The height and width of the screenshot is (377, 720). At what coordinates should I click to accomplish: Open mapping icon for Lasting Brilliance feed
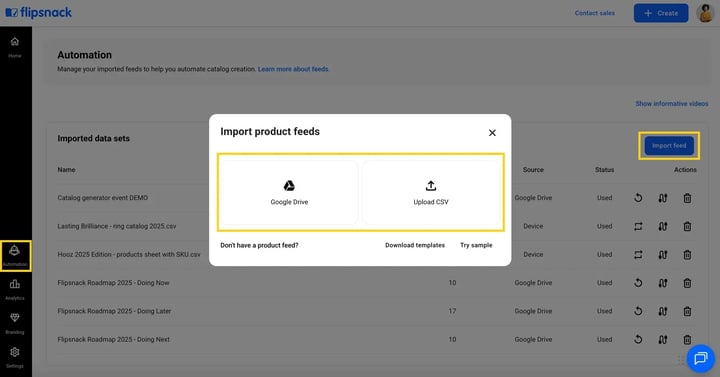663,226
